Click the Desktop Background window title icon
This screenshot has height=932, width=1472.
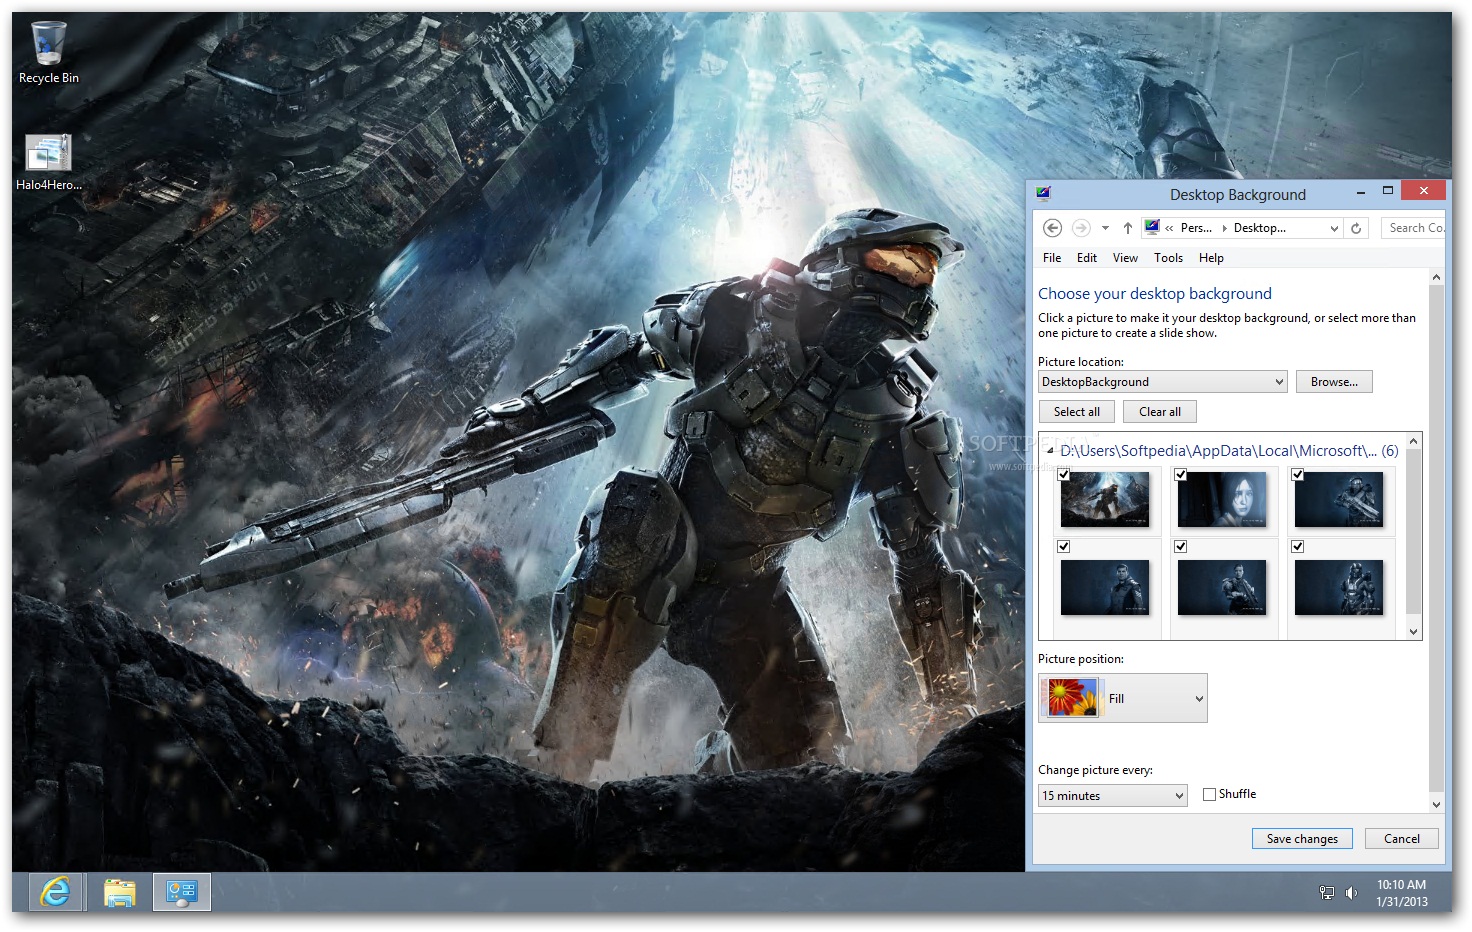point(1044,193)
